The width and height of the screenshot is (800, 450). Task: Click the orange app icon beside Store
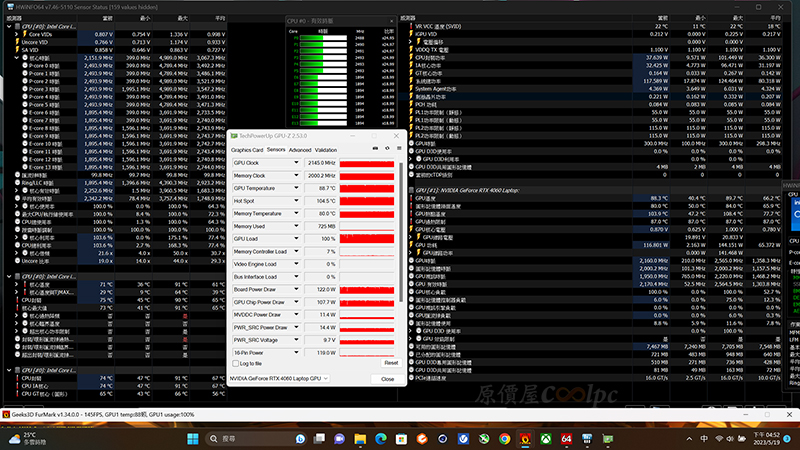click(x=422, y=439)
